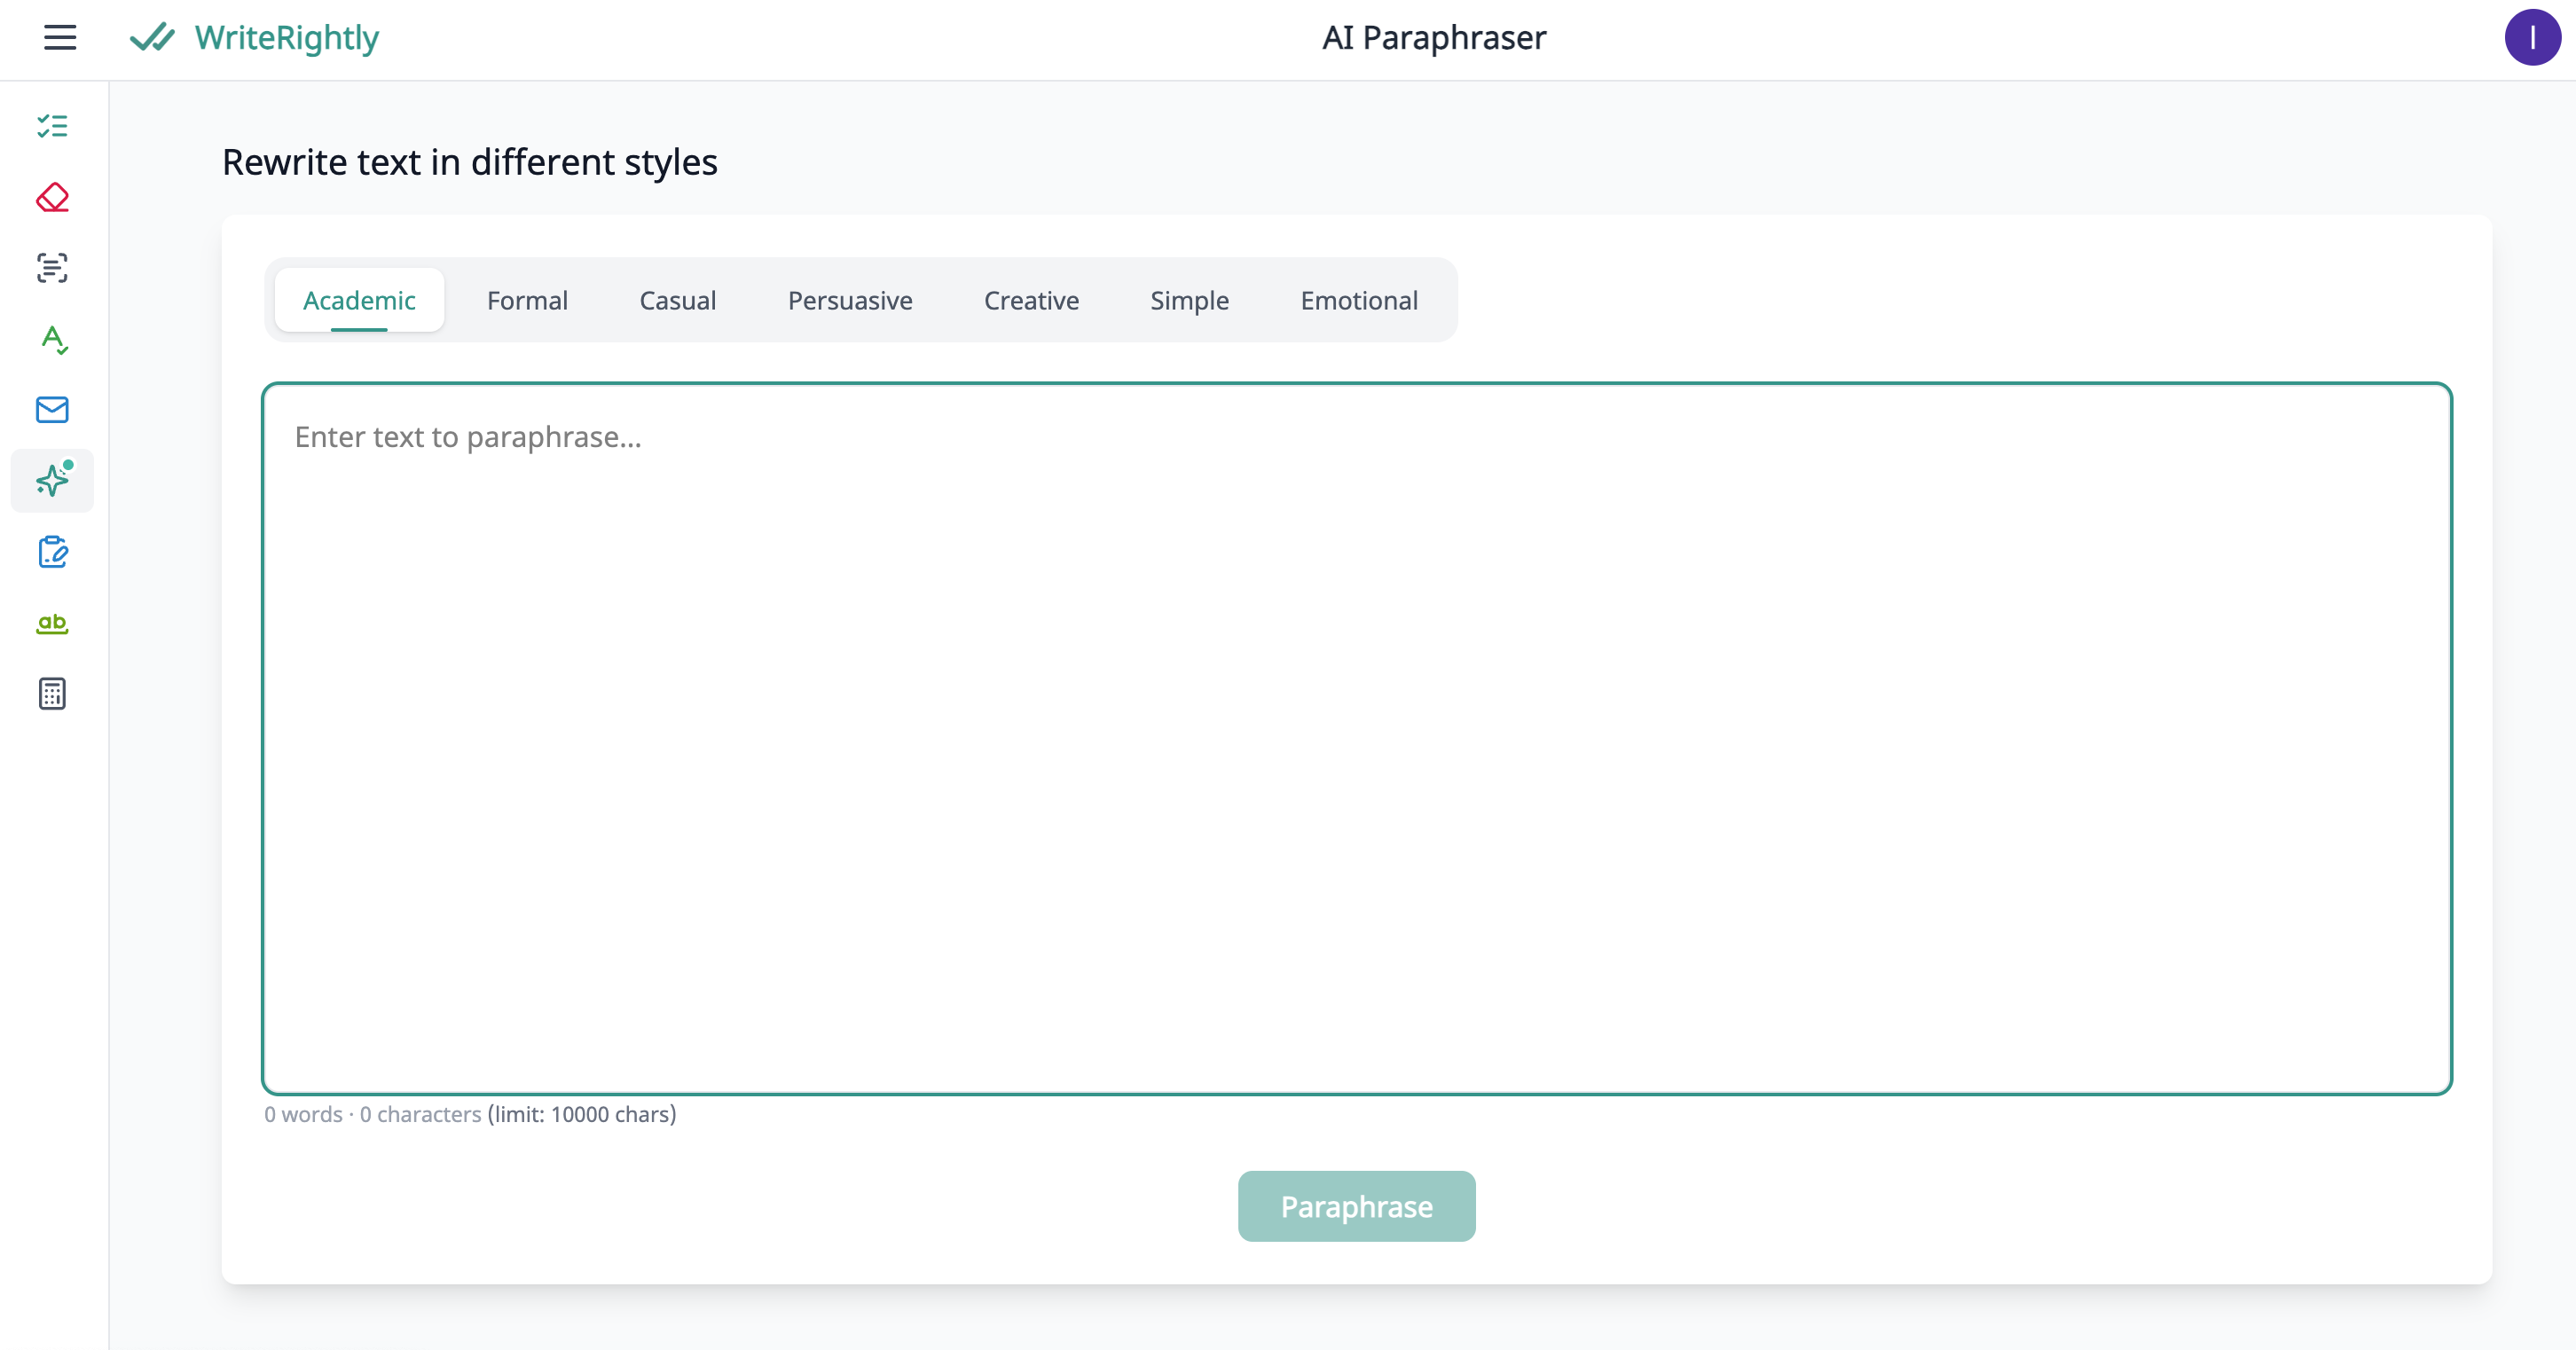Open the spell check 'A' icon
2576x1350 pixels.
pyautogui.click(x=52, y=339)
